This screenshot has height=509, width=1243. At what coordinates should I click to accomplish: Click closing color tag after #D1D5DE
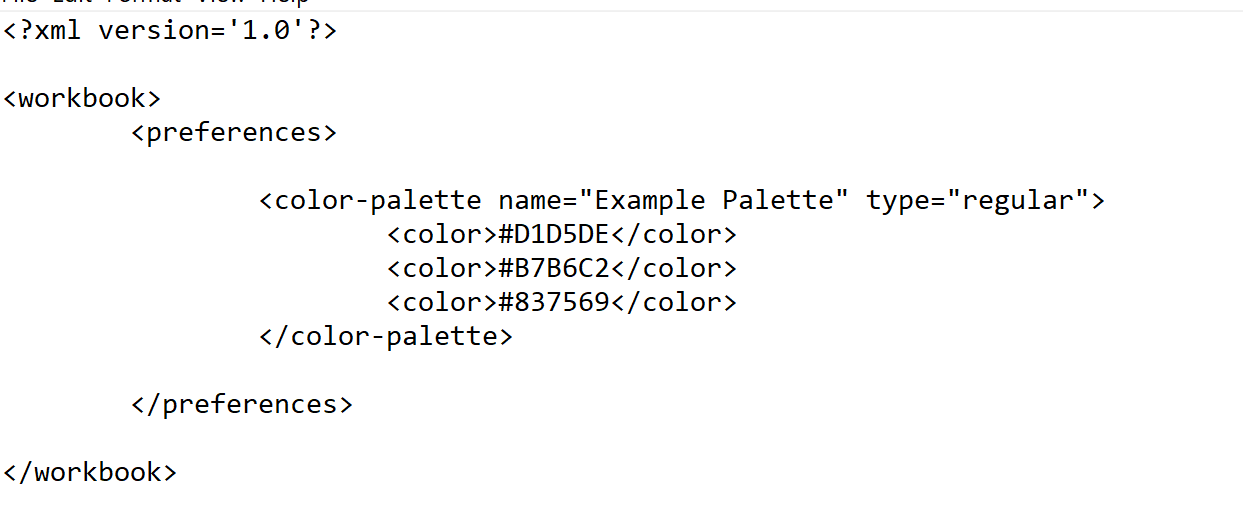click(674, 234)
